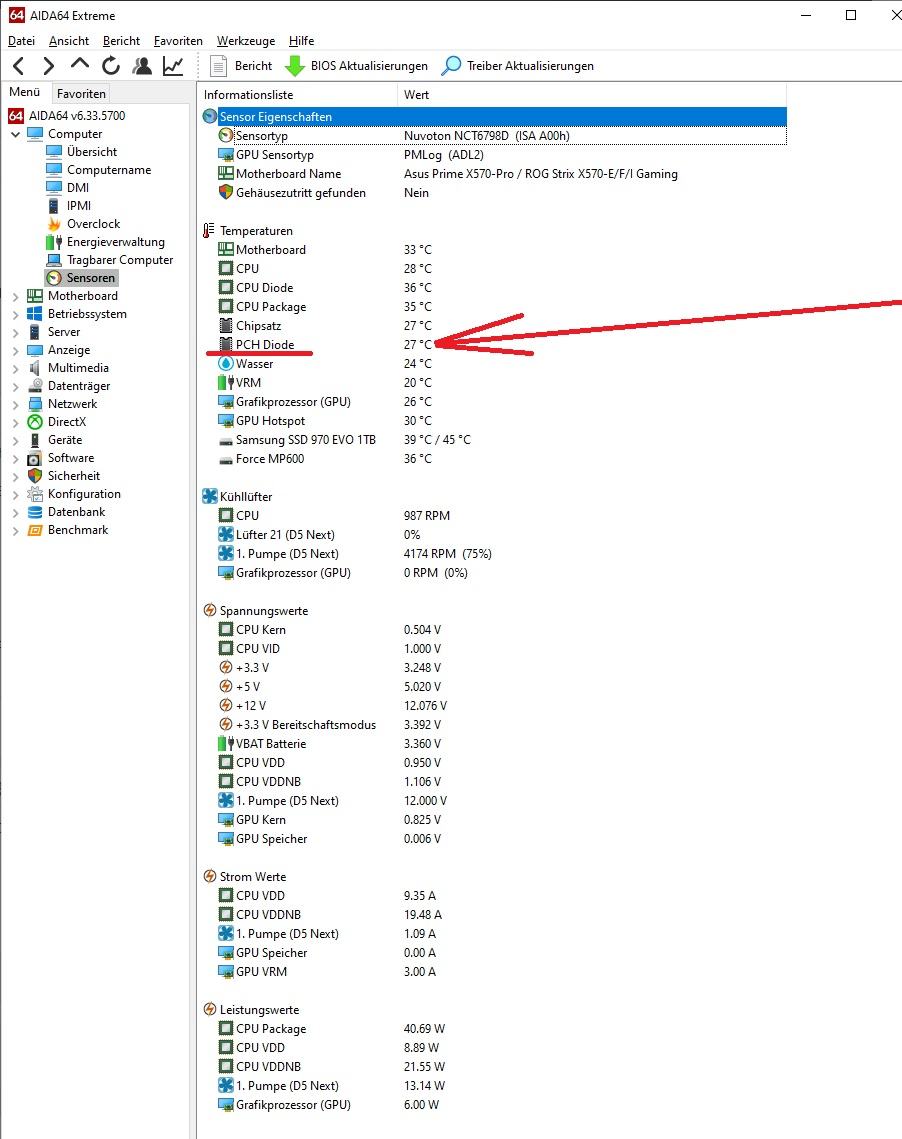Click the Geräte tree icon
The width and height of the screenshot is (902, 1139).
35,440
